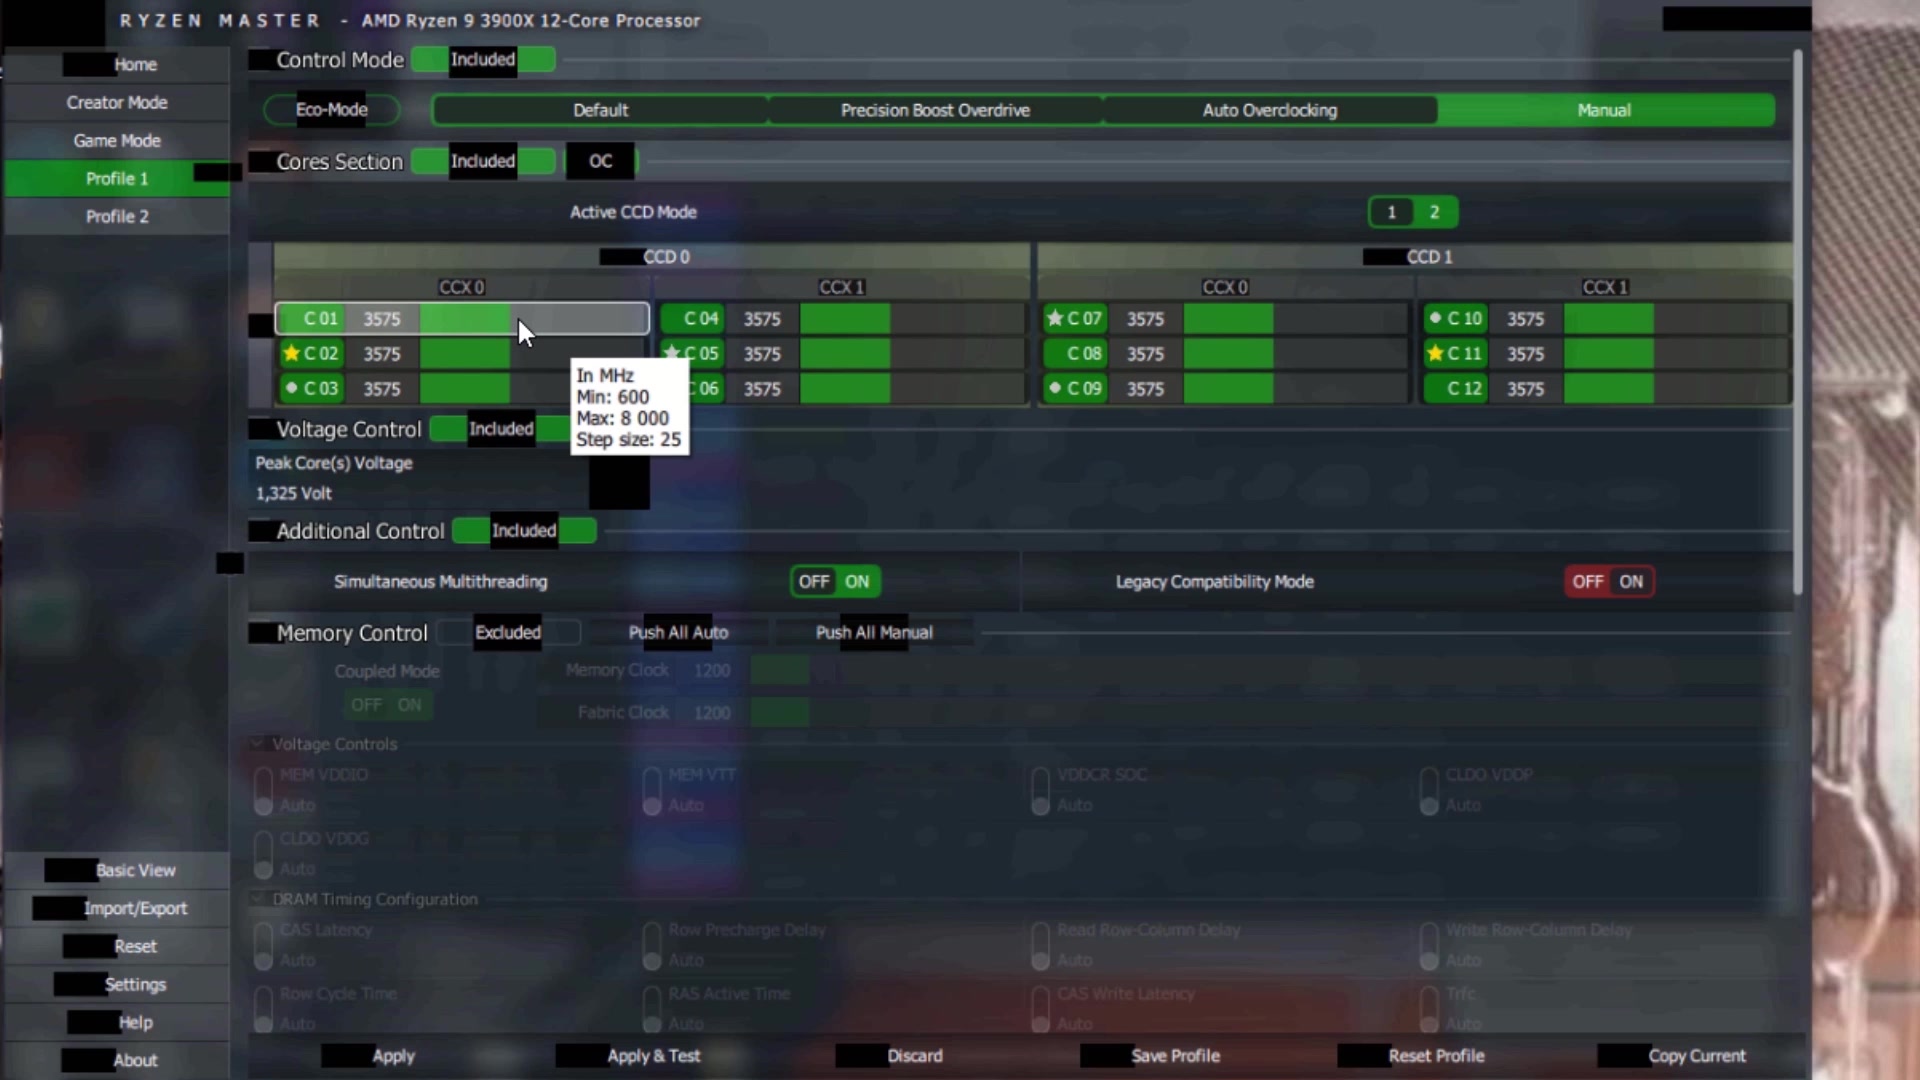Click the dot marker on core C 09
The width and height of the screenshot is (1920, 1080).
[1055, 387]
